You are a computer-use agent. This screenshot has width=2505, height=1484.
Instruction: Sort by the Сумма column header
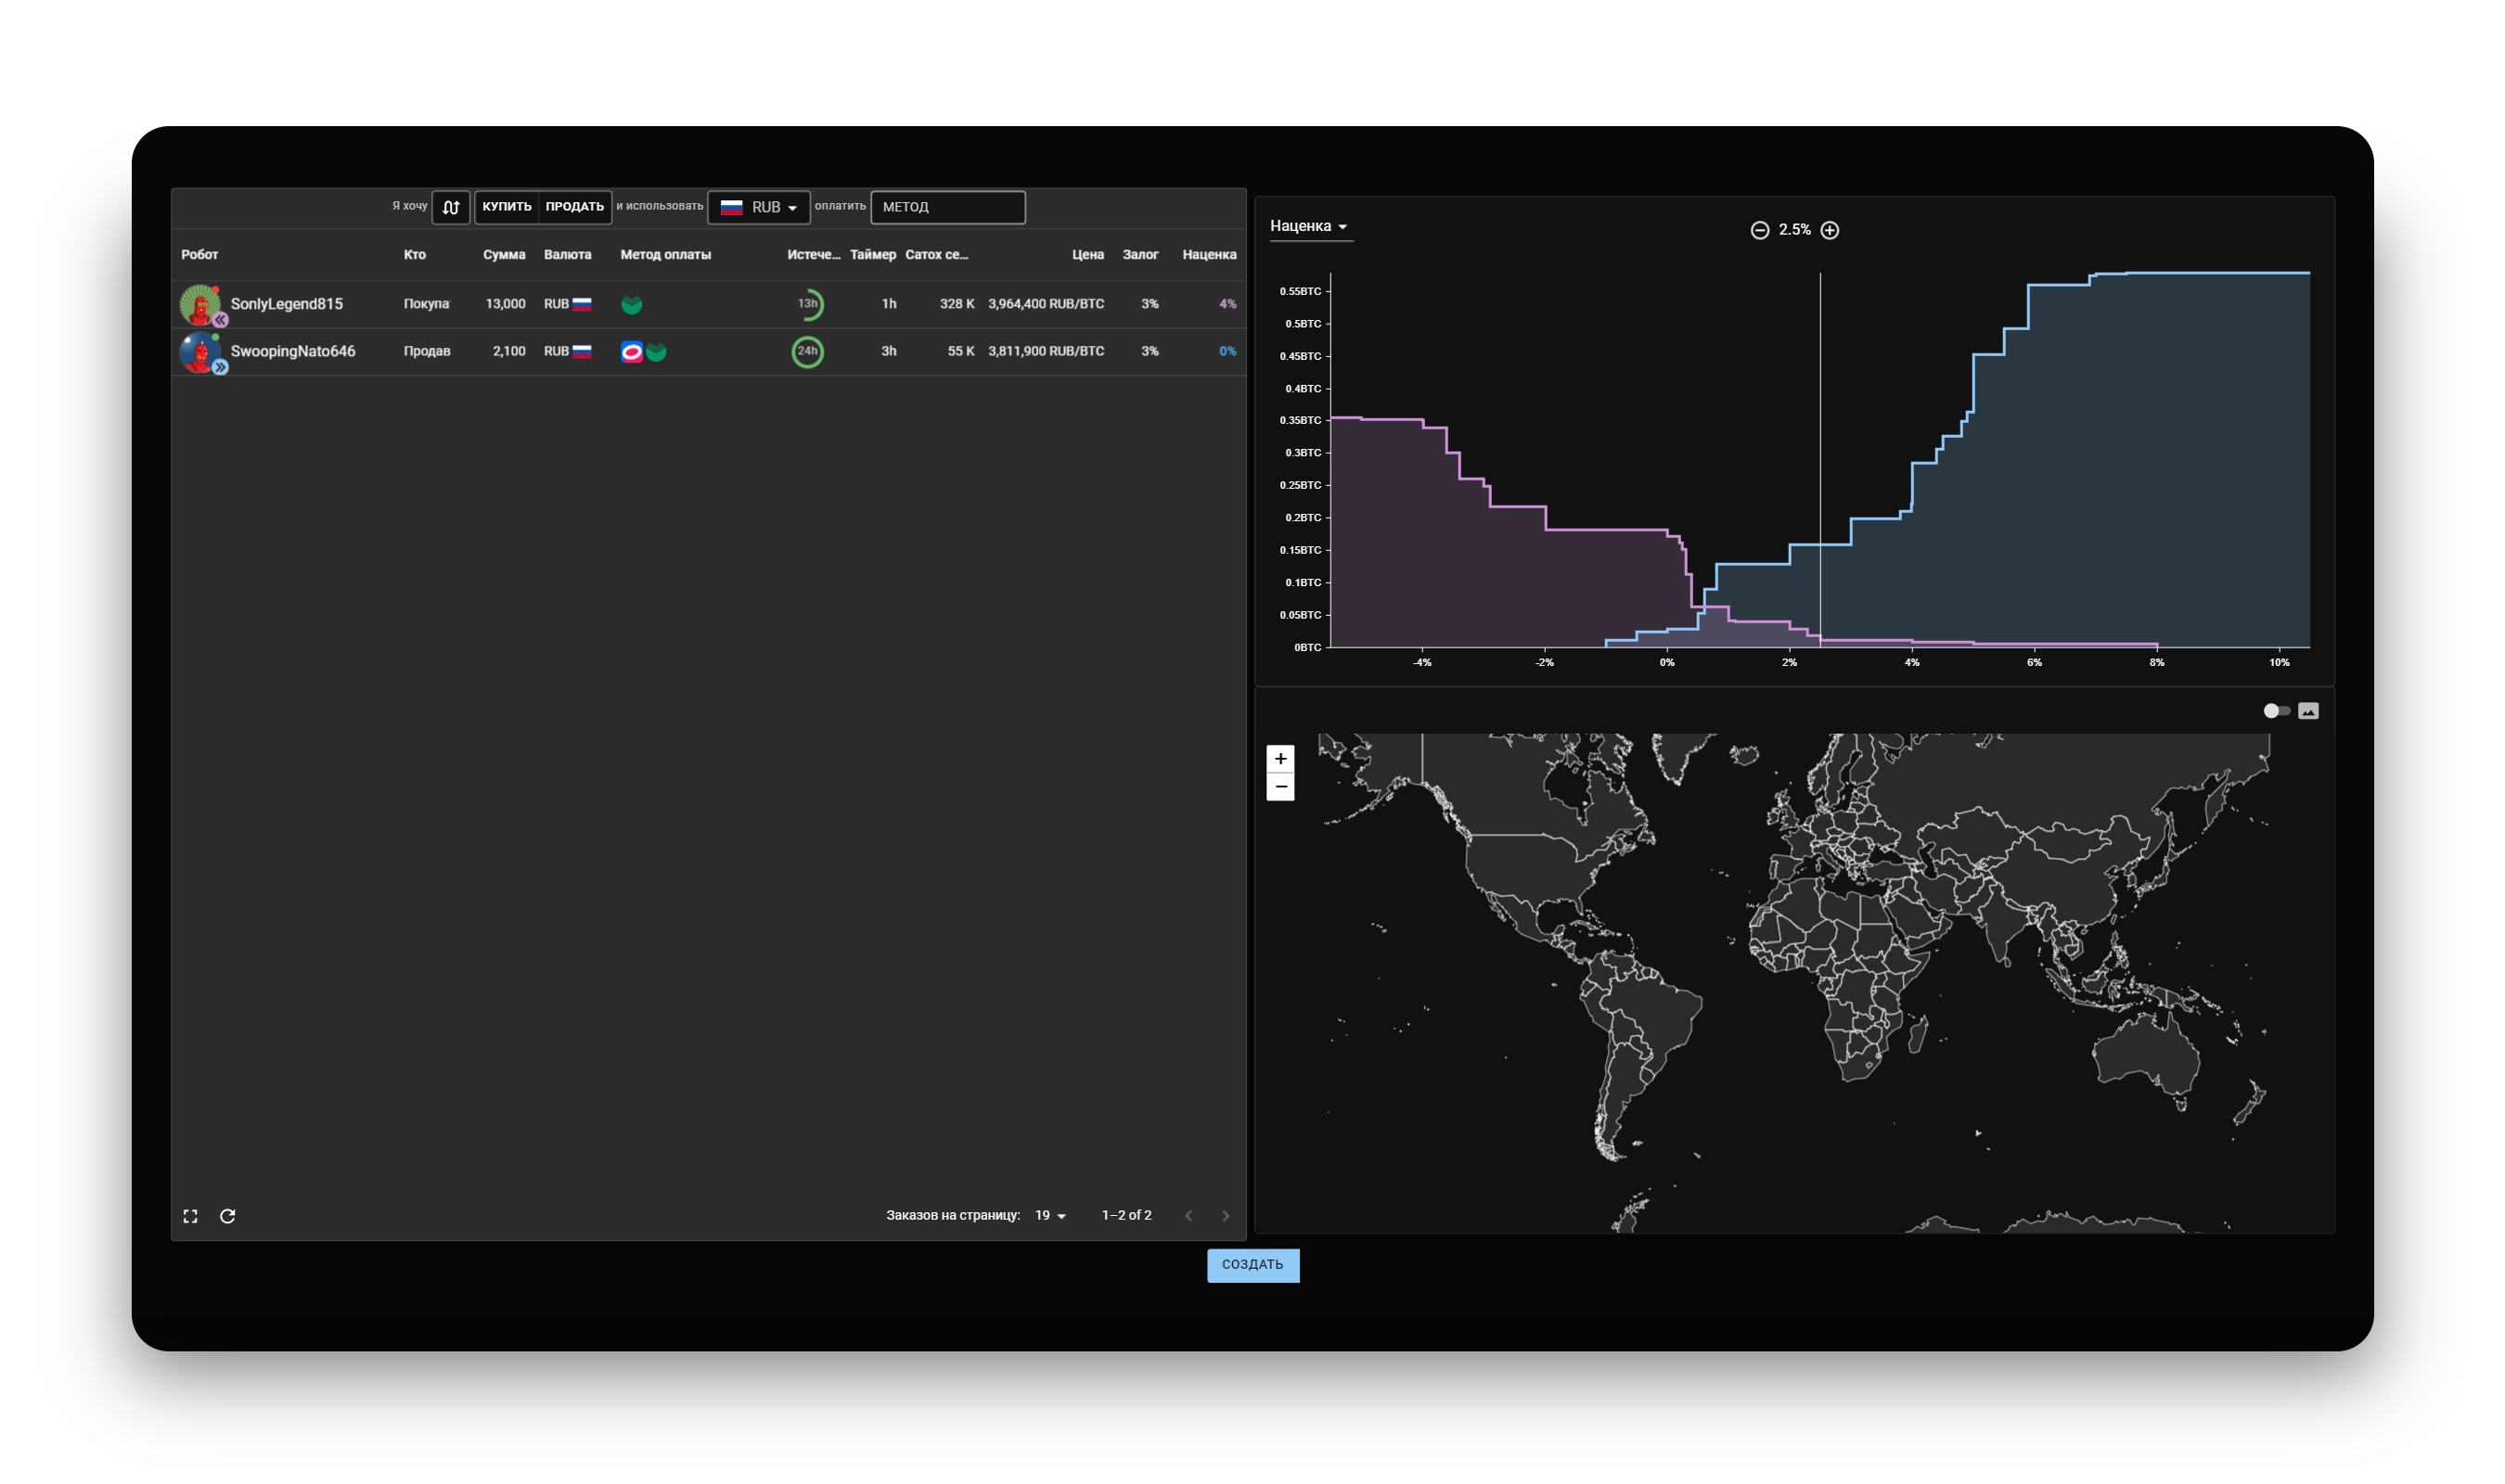(x=504, y=255)
